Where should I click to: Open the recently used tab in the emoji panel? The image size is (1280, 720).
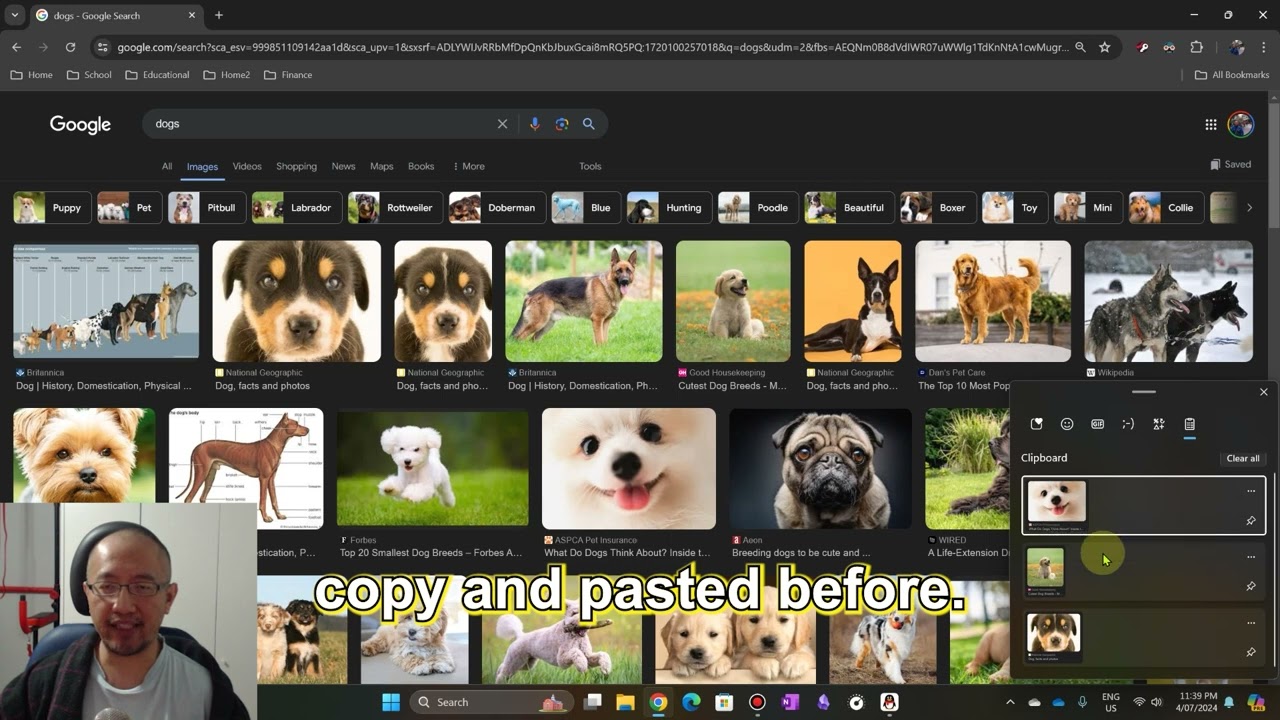click(x=1036, y=424)
